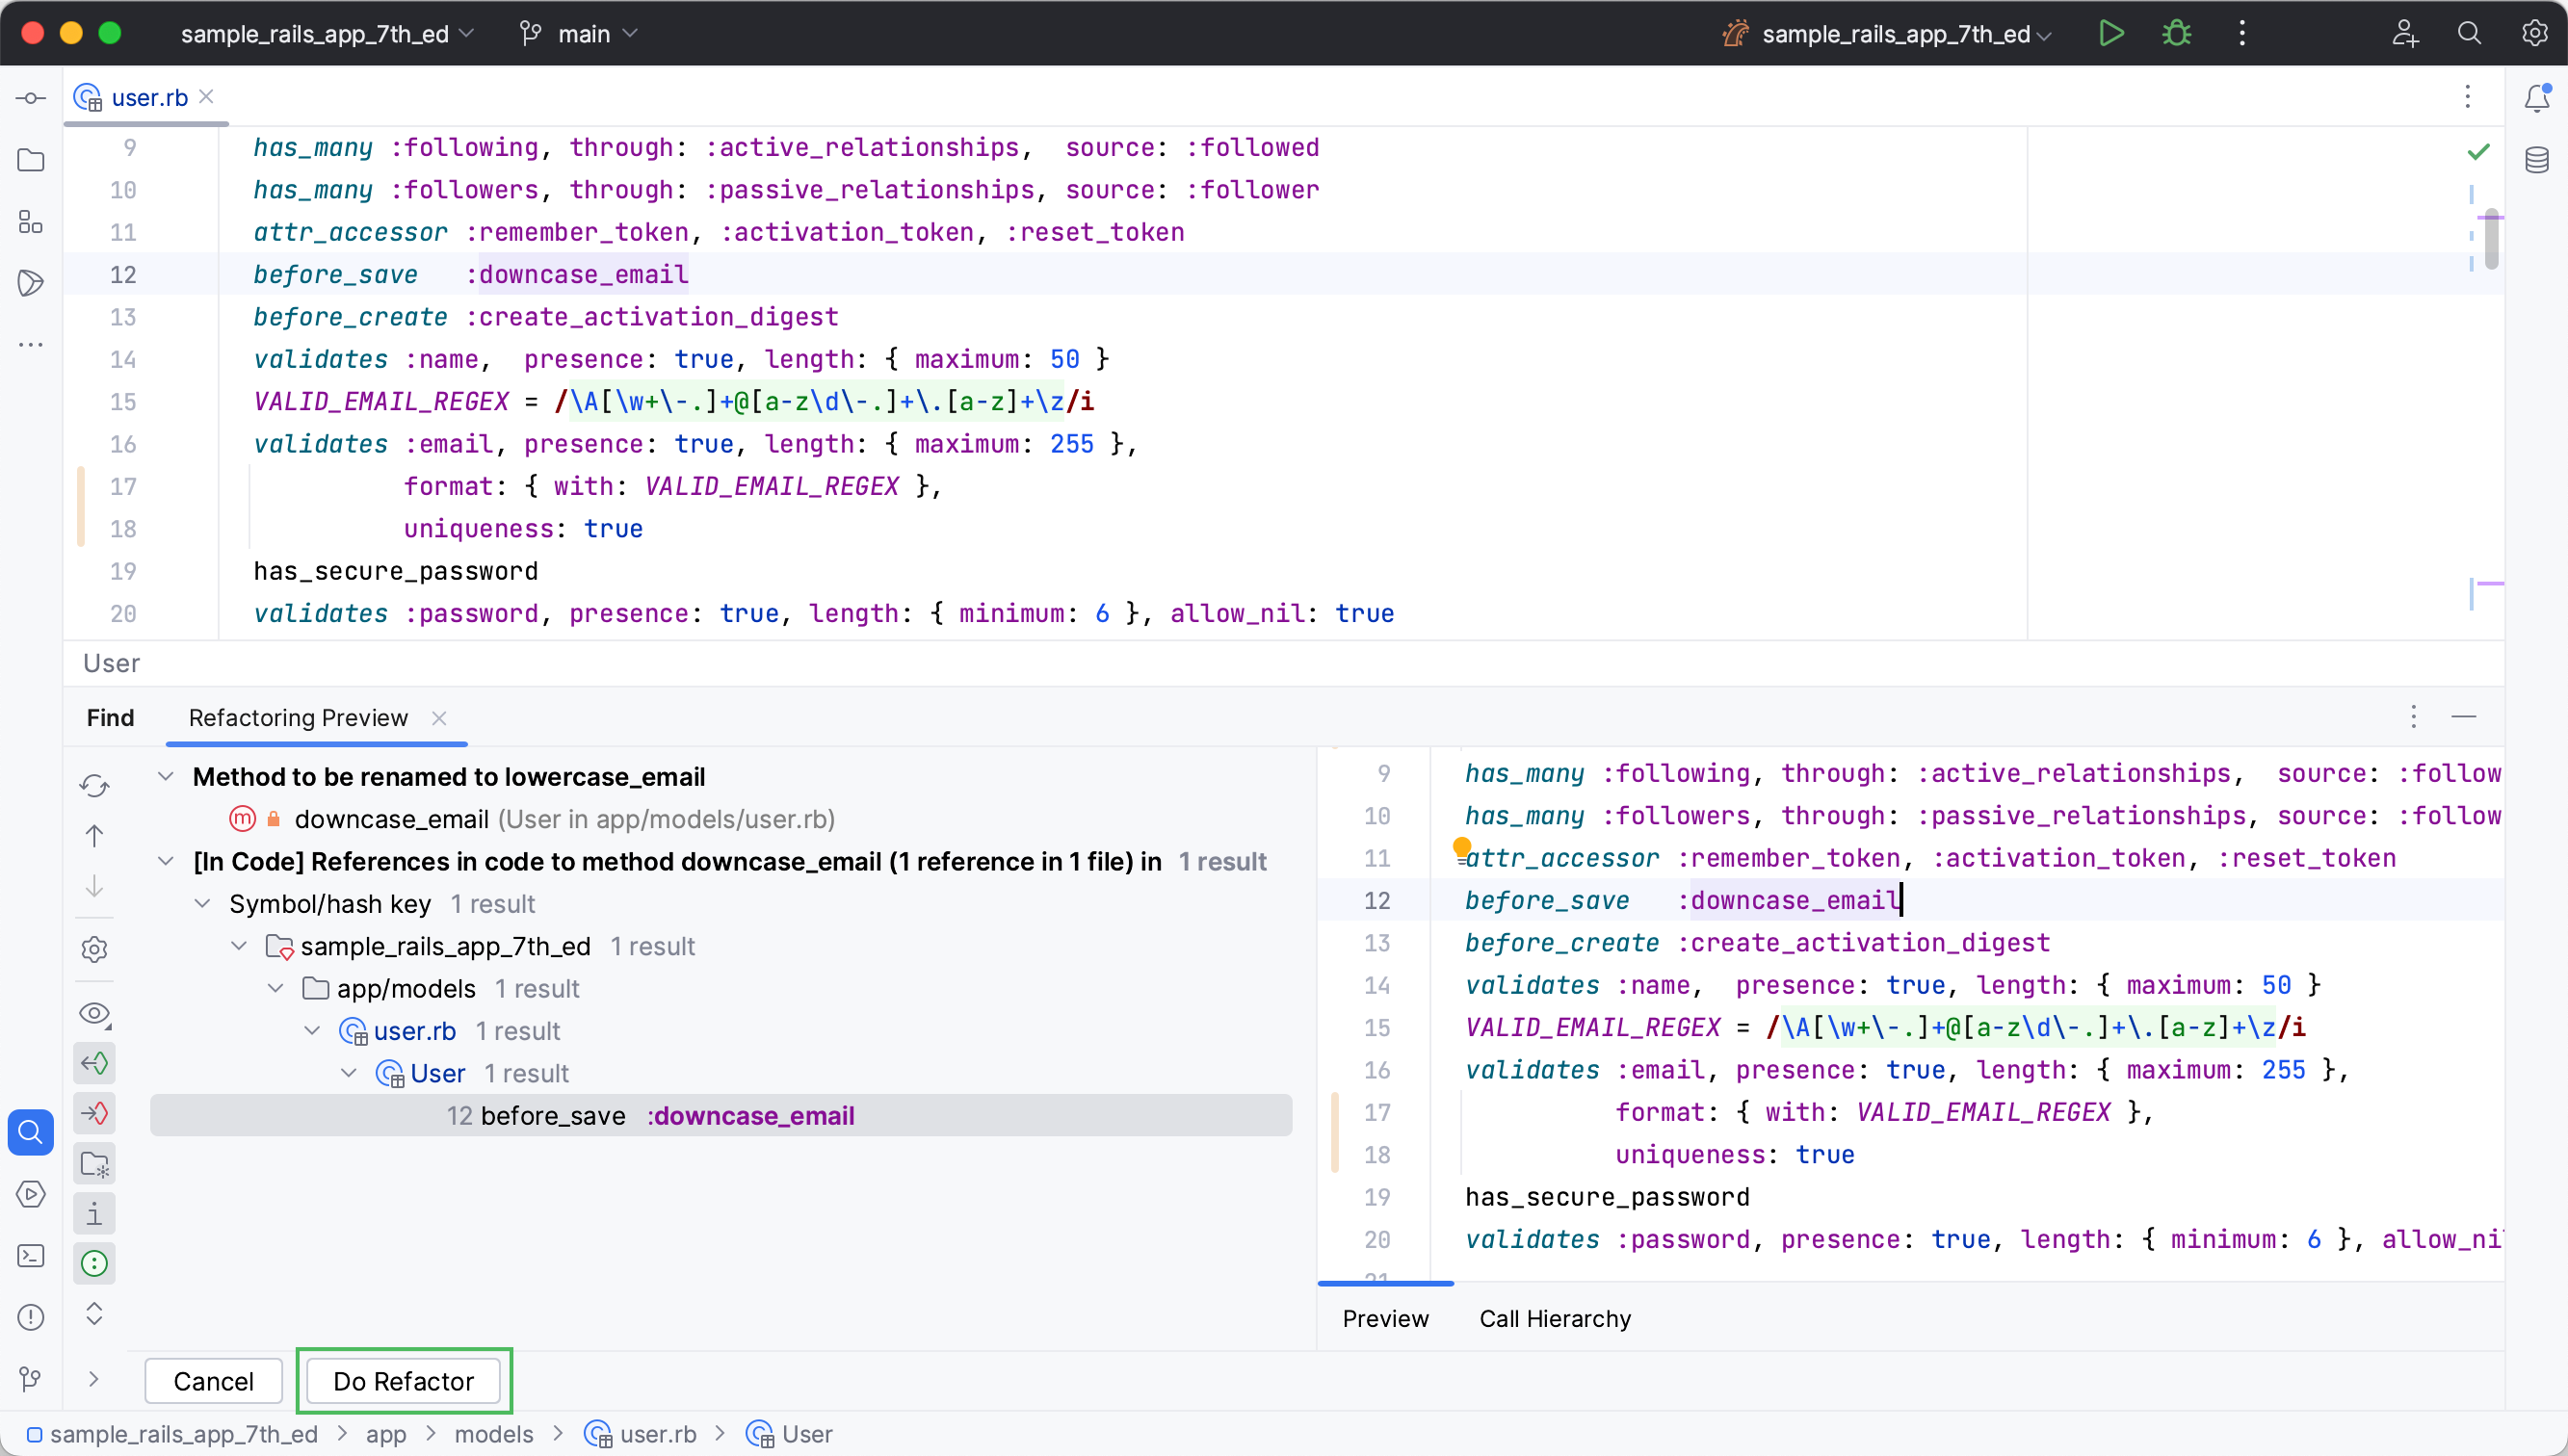
Task: Click the editor vertical scrollbar thumb
Action: pyautogui.click(x=2491, y=241)
